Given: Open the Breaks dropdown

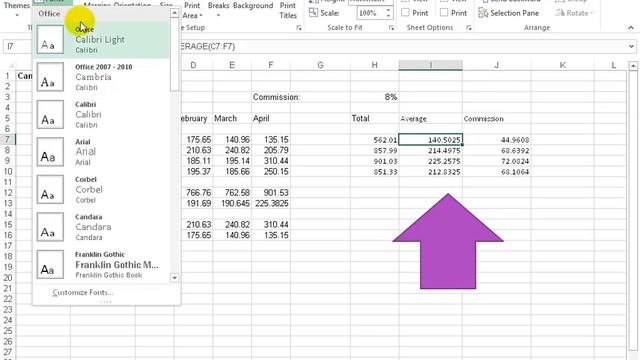Looking at the screenshot, I should tap(218, 9).
